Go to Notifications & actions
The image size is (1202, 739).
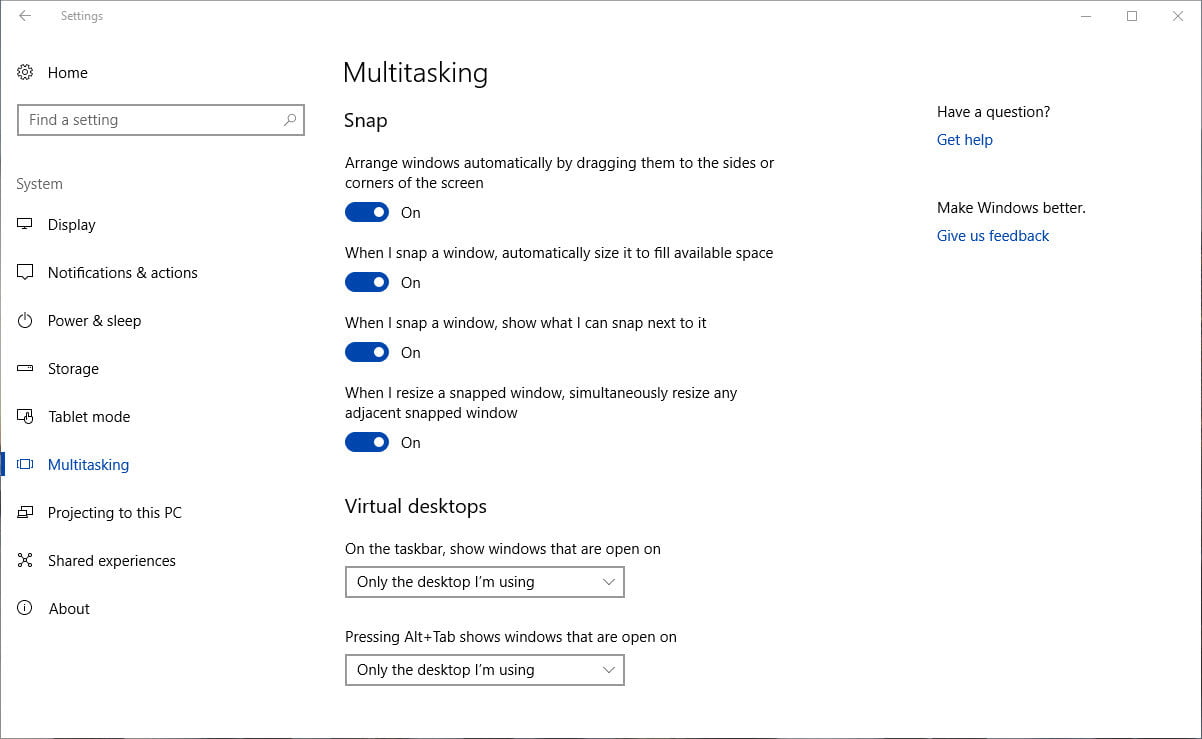tap(123, 272)
